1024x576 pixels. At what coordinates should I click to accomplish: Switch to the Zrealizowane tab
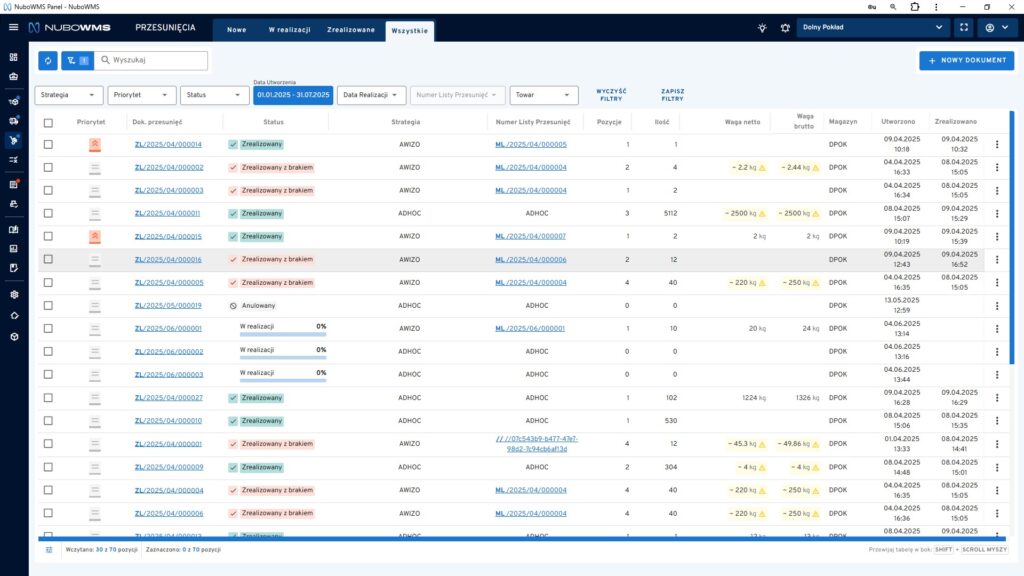pyautogui.click(x=351, y=30)
